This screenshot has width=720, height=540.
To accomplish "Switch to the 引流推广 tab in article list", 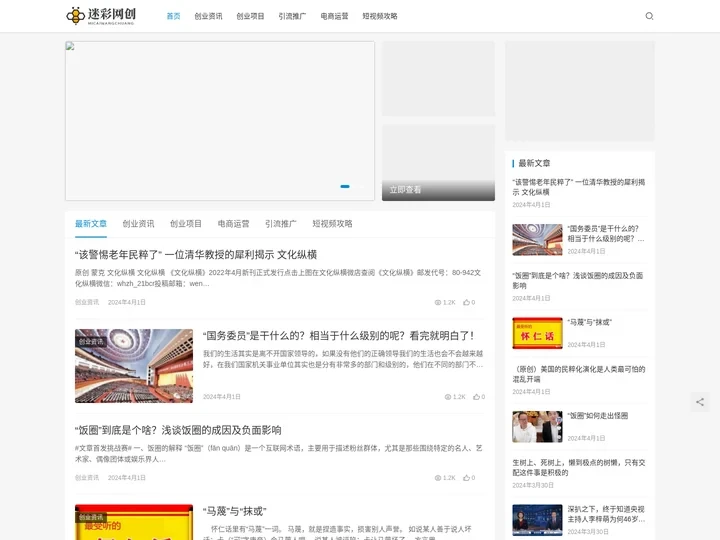I will [281, 224].
